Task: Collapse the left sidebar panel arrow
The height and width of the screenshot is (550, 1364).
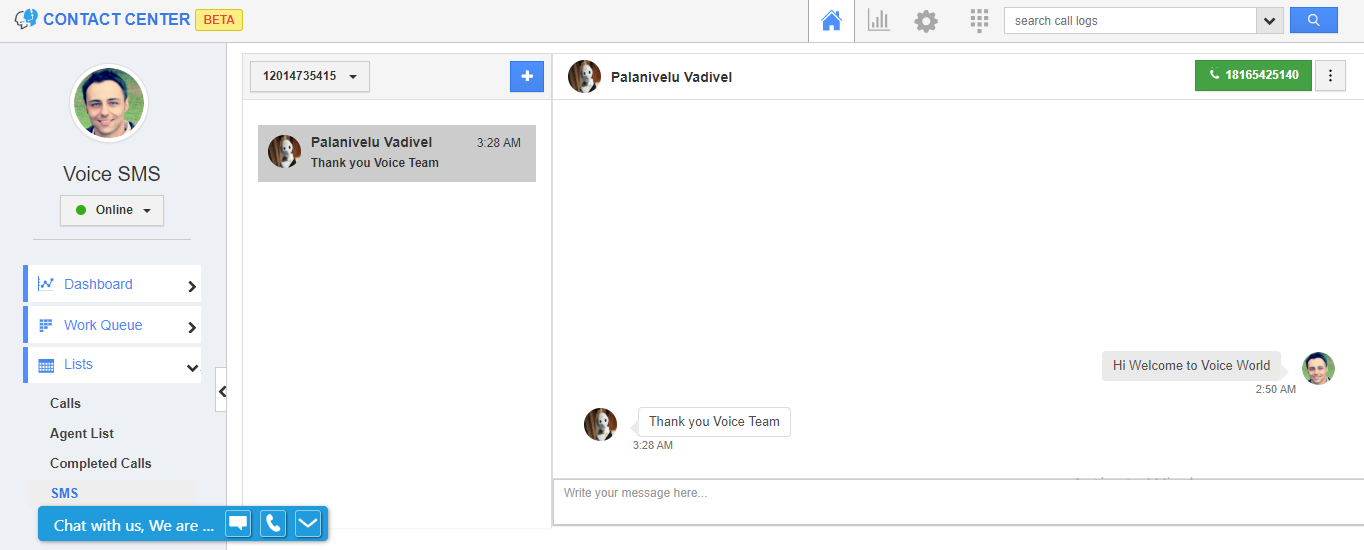Action: (221, 392)
